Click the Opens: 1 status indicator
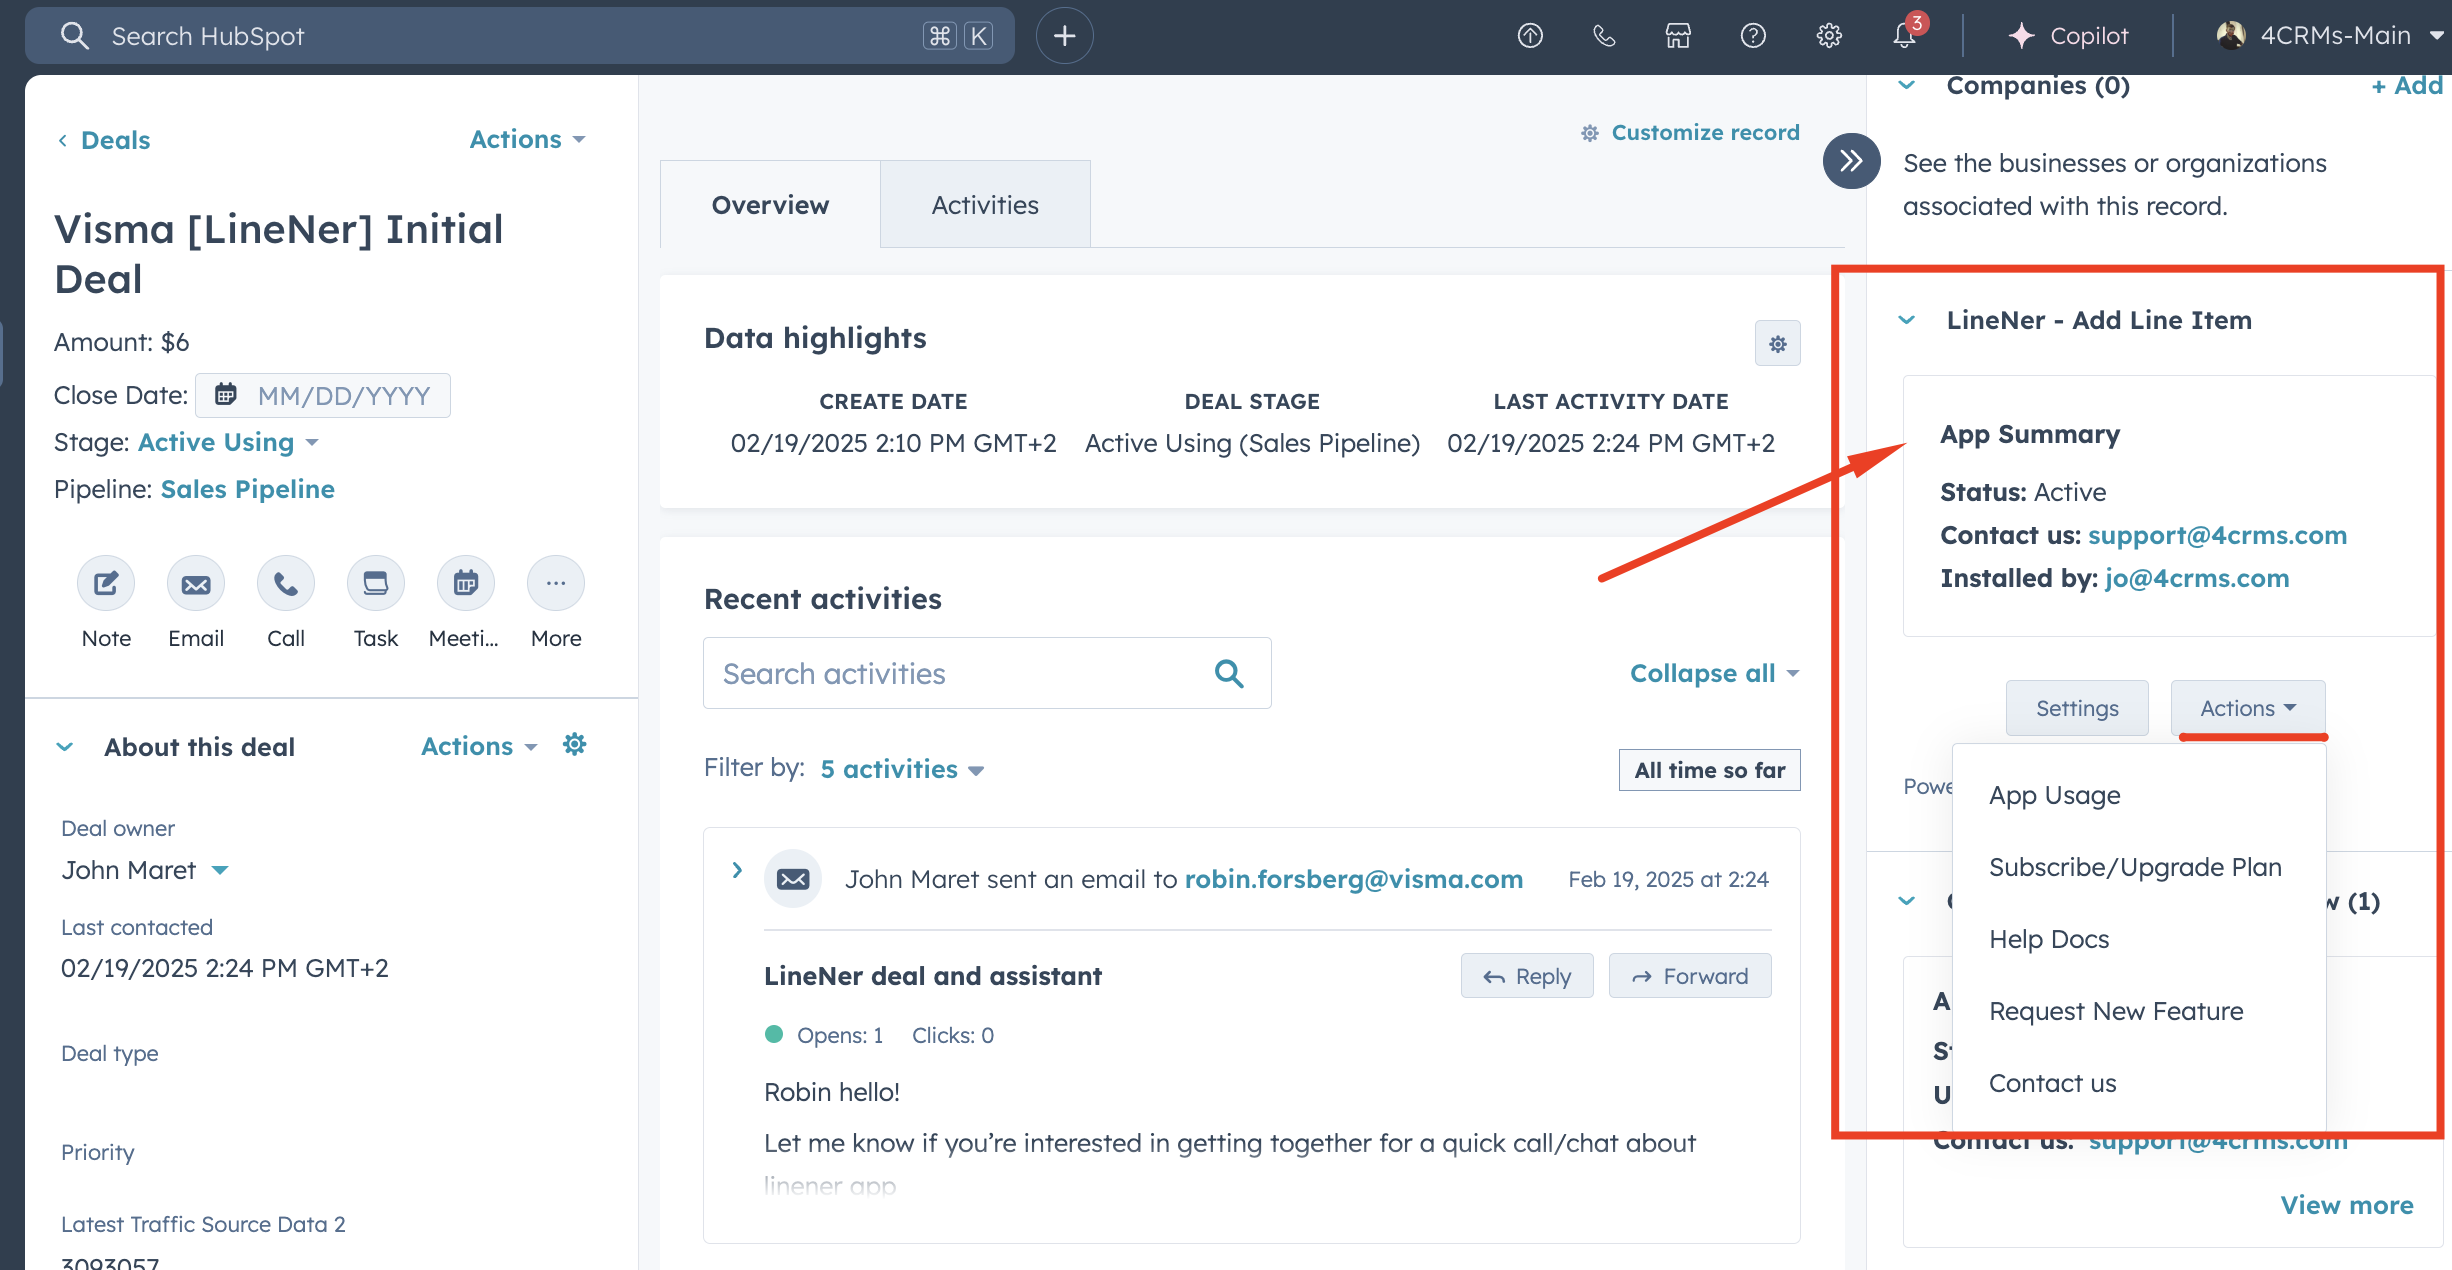This screenshot has height=1270, width=2452. point(825,1035)
